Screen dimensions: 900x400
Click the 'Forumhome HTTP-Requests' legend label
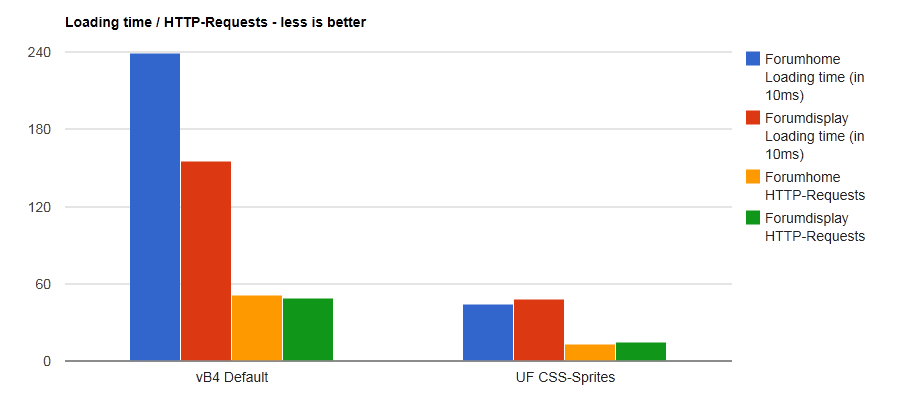click(x=814, y=186)
